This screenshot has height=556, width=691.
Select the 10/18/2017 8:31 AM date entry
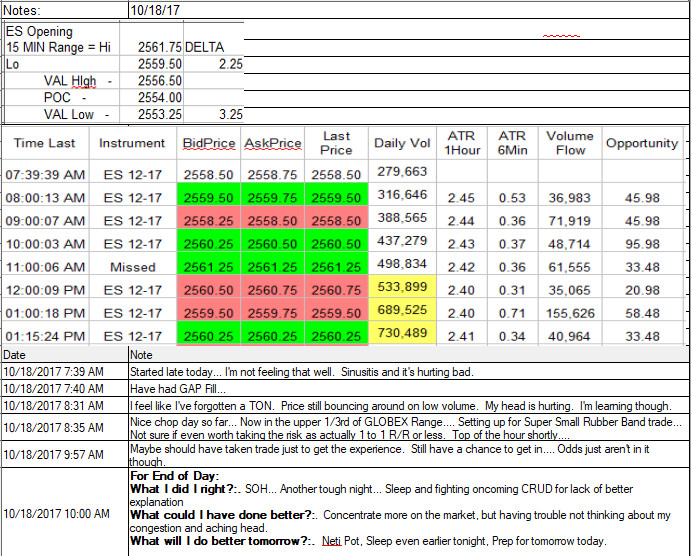(53, 405)
